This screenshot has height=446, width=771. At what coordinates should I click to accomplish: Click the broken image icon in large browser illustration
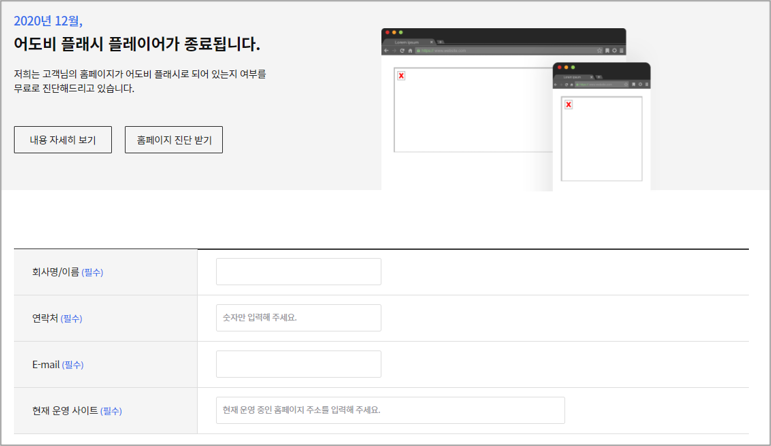point(401,75)
